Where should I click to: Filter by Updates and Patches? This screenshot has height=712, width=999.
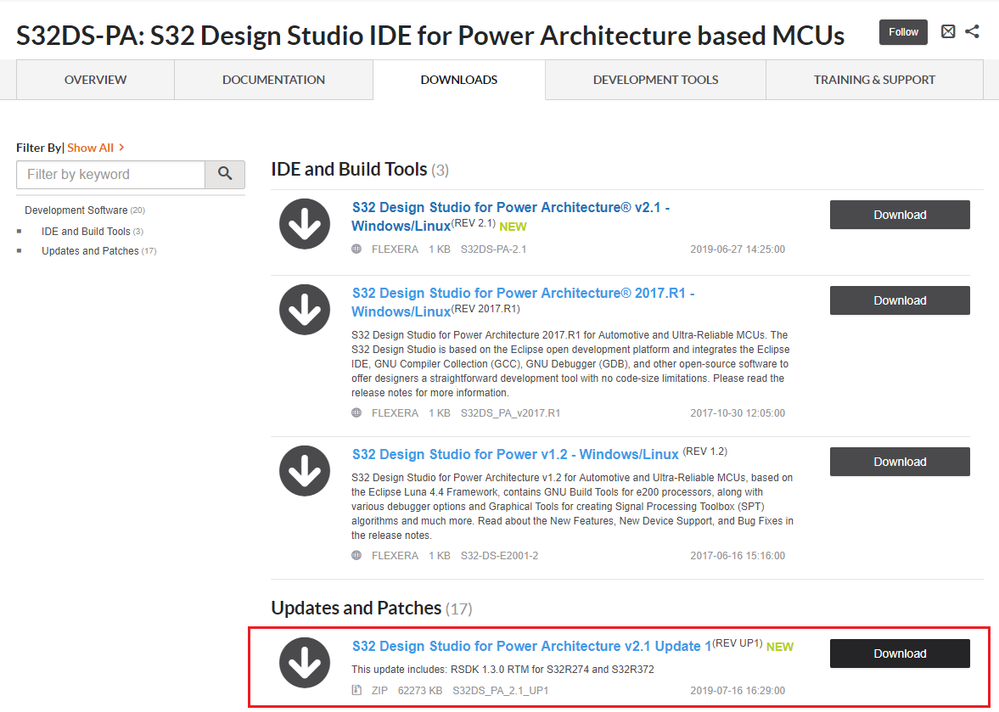(99, 251)
